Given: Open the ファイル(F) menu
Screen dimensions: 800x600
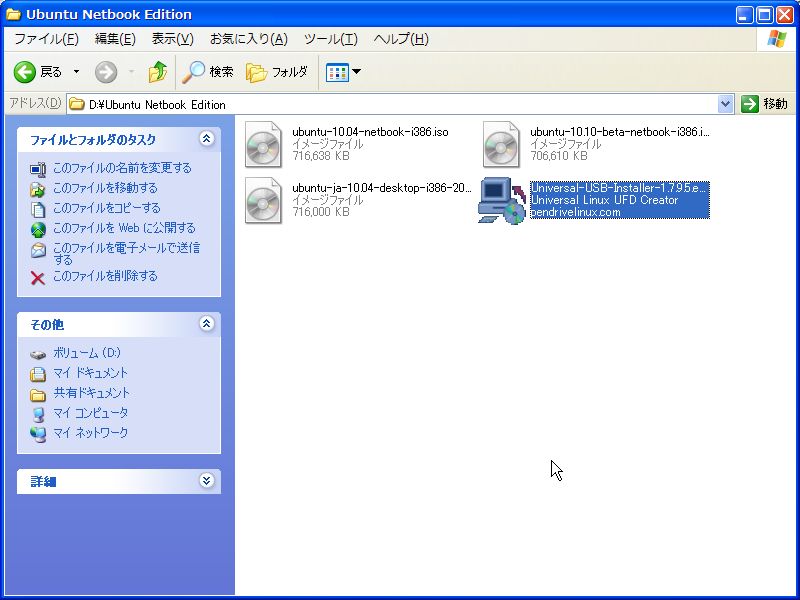Looking at the screenshot, I should [46, 39].
